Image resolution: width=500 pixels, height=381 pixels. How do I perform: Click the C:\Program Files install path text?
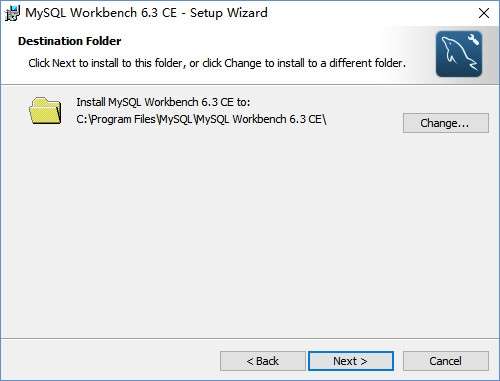pyautogui.click(x=201, y=119)
